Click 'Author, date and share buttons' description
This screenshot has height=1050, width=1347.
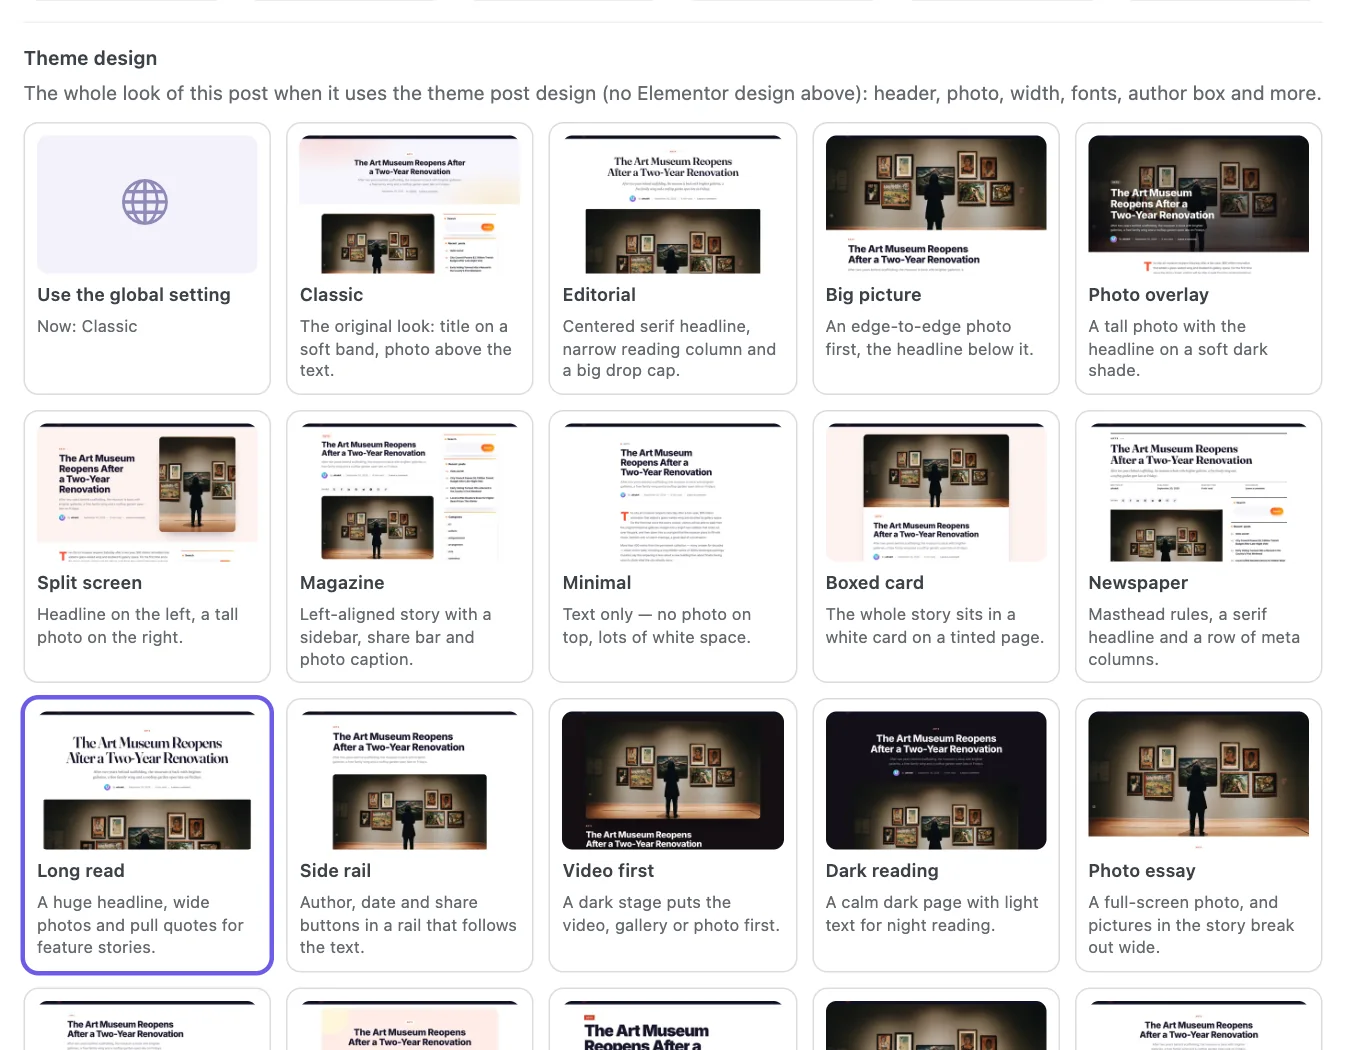click(x=408, y=925)
